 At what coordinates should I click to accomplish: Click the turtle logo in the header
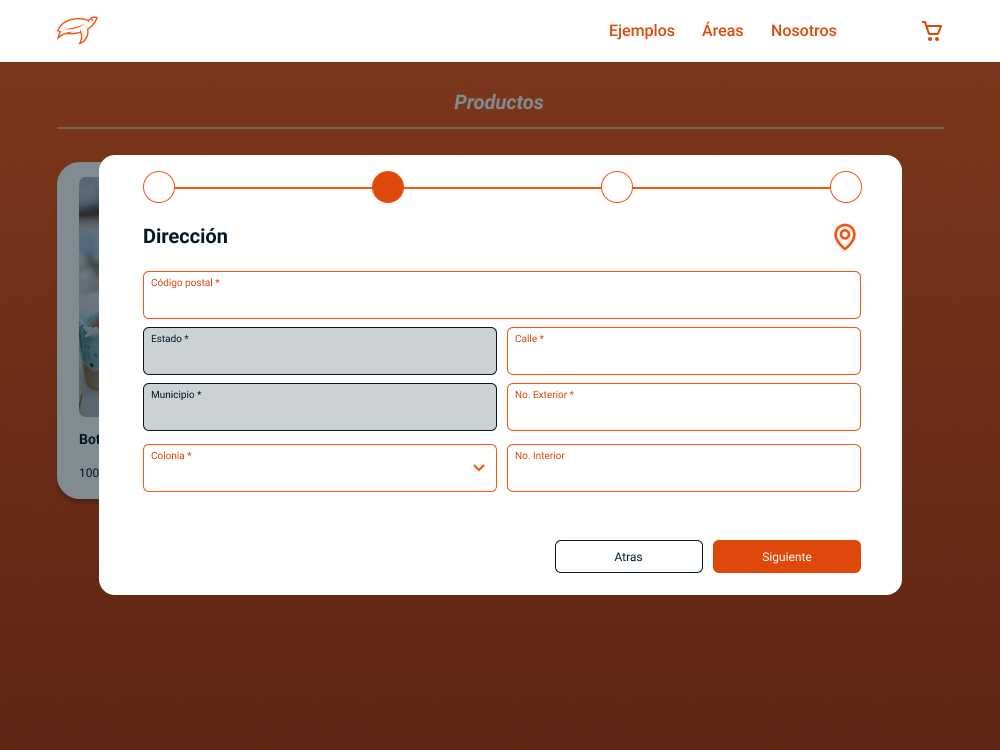point(77,30)
